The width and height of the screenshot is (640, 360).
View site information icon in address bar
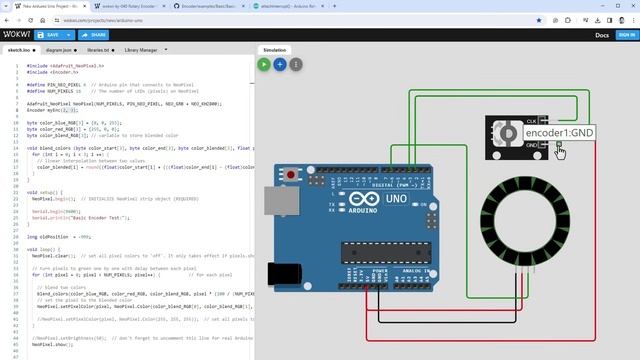click(x=57, y=20)
